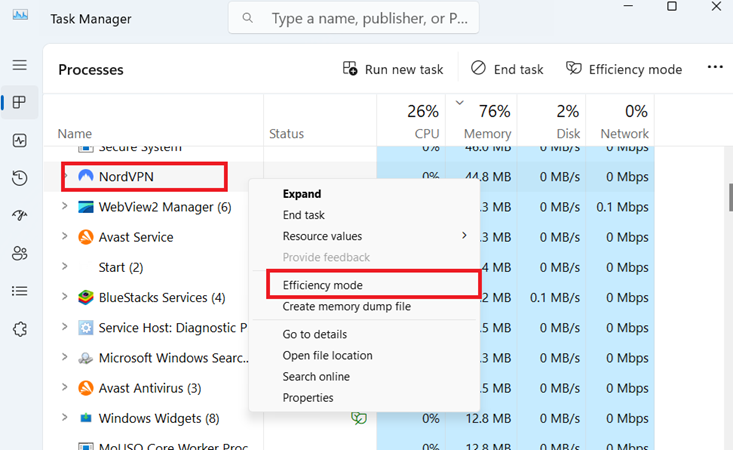
Task: Open the hamburger navigation menu
Action: point(20,65)
